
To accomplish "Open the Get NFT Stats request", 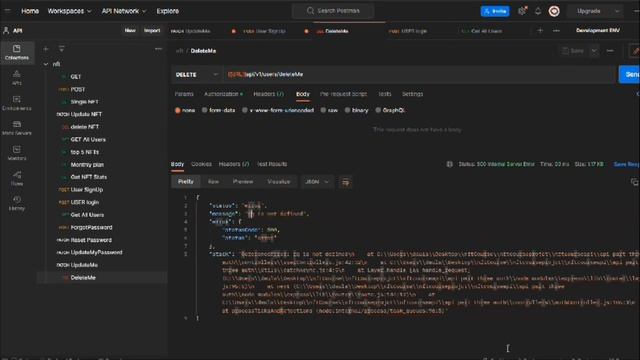I will pos(89,177).
